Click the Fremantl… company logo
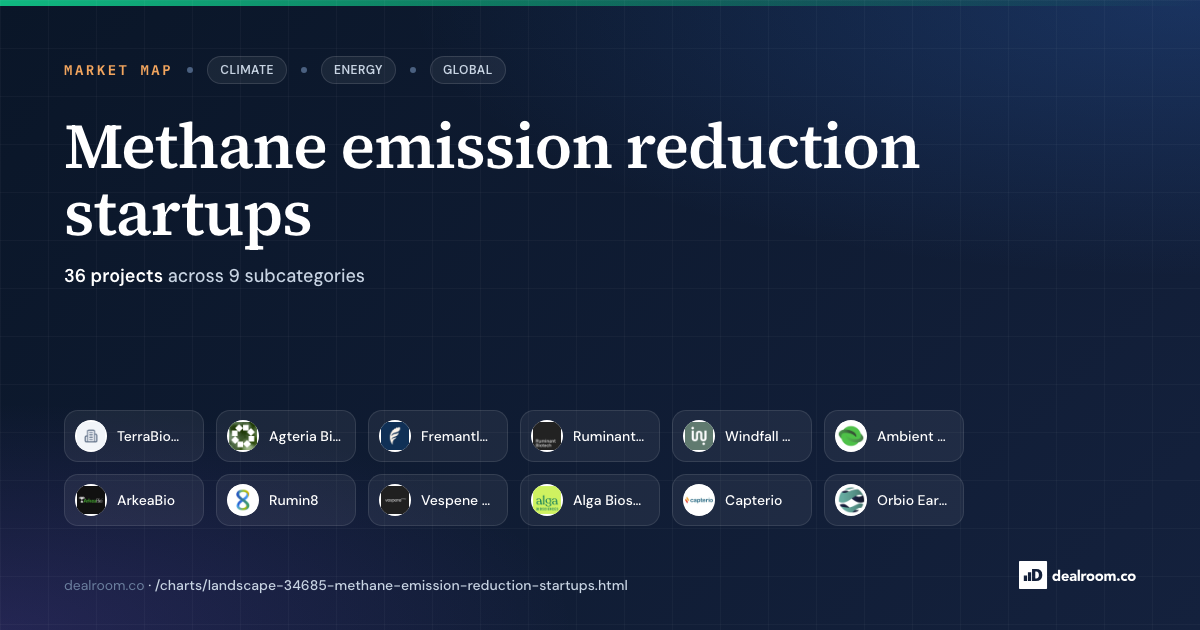1200x630 pixels. pos(395,436)
